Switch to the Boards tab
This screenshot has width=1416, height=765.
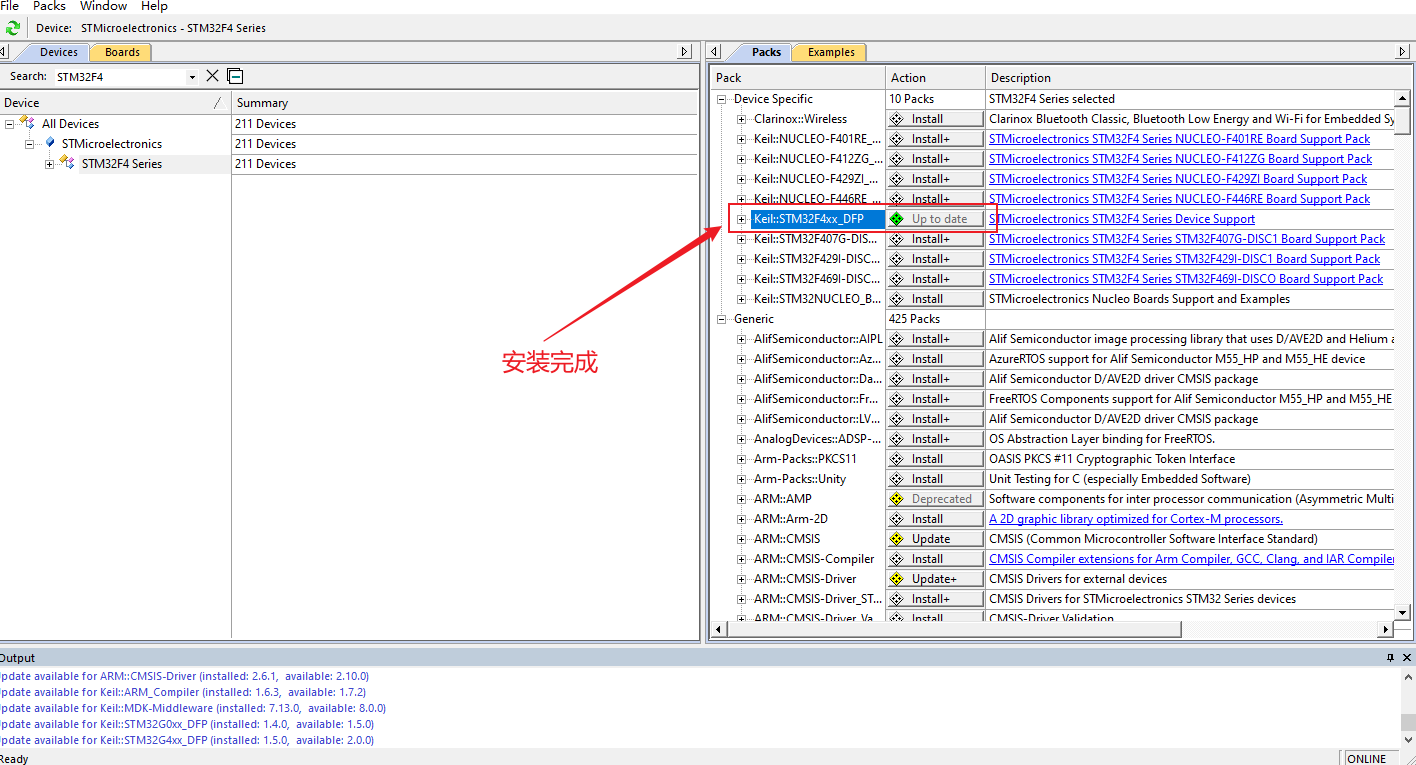click(122, 52)
